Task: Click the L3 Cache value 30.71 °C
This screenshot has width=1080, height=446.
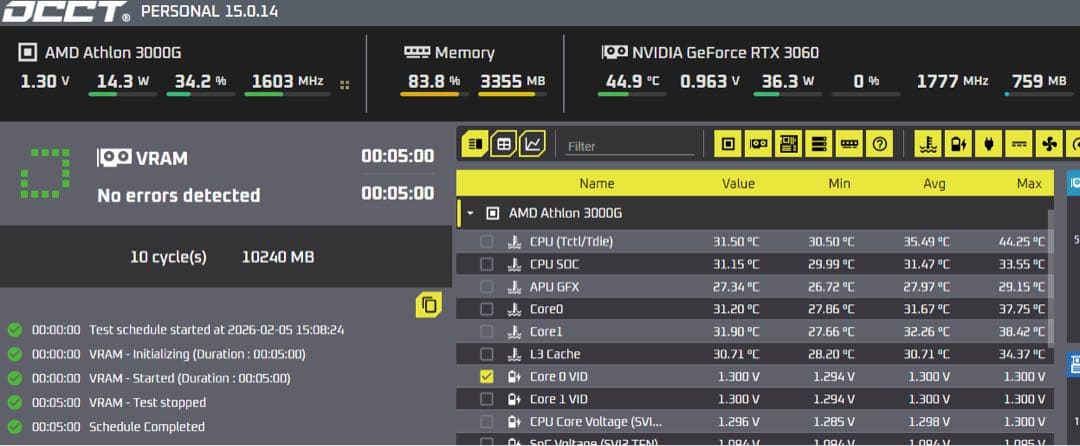Action: click(736, 354)
